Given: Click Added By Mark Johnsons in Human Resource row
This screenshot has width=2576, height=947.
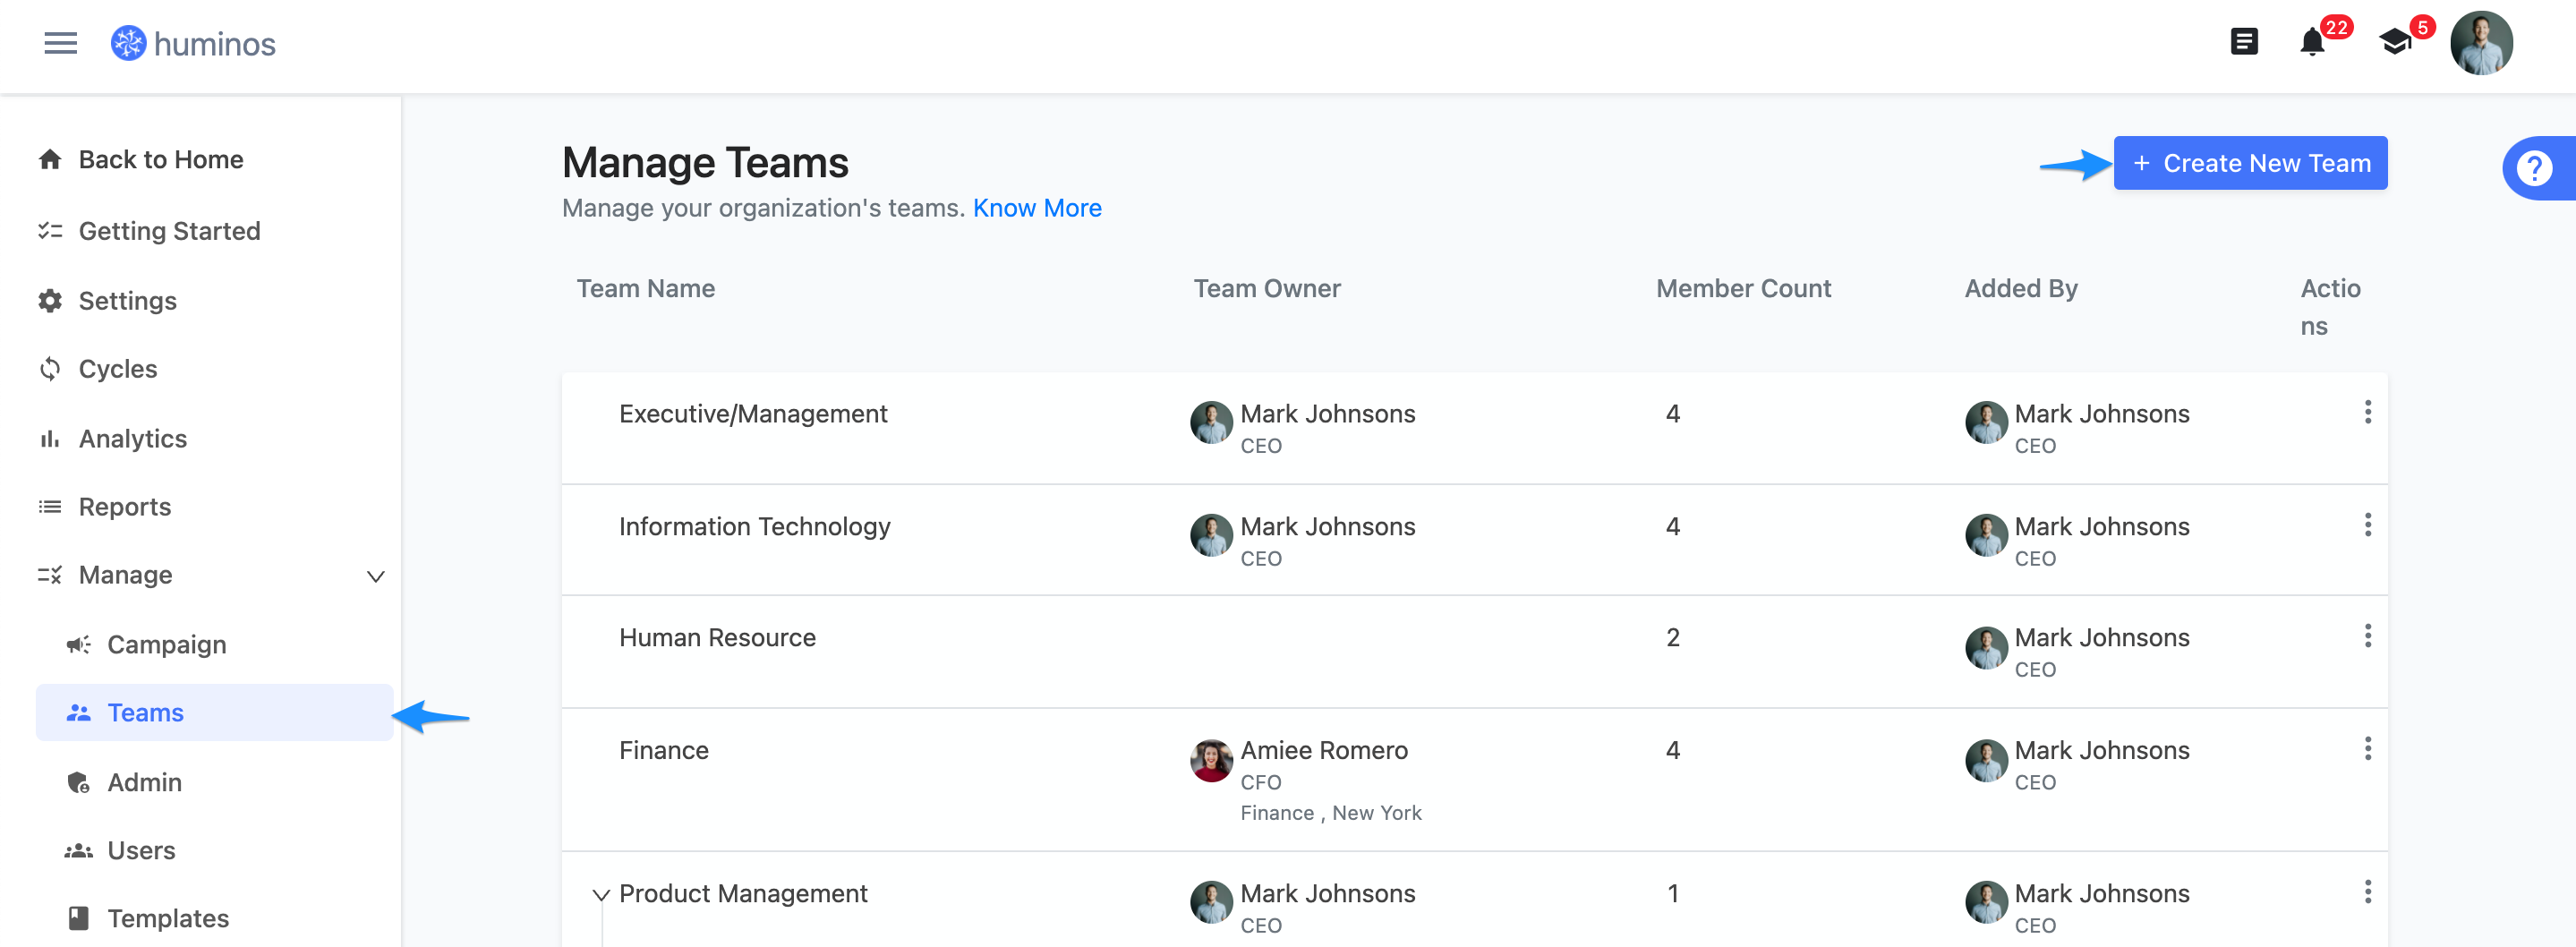Looking at the screenshot, I should click(x=2102, y=638).
